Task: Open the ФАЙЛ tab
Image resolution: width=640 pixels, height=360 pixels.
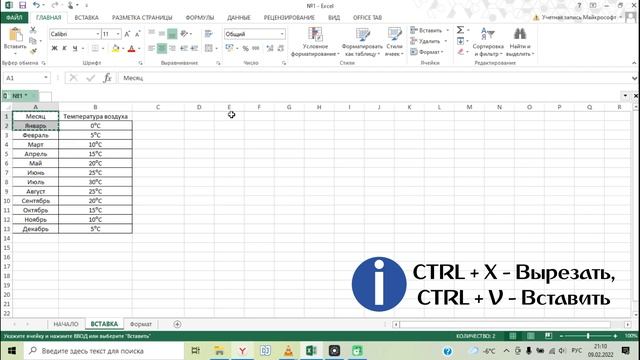Action: tap(14, 18)
